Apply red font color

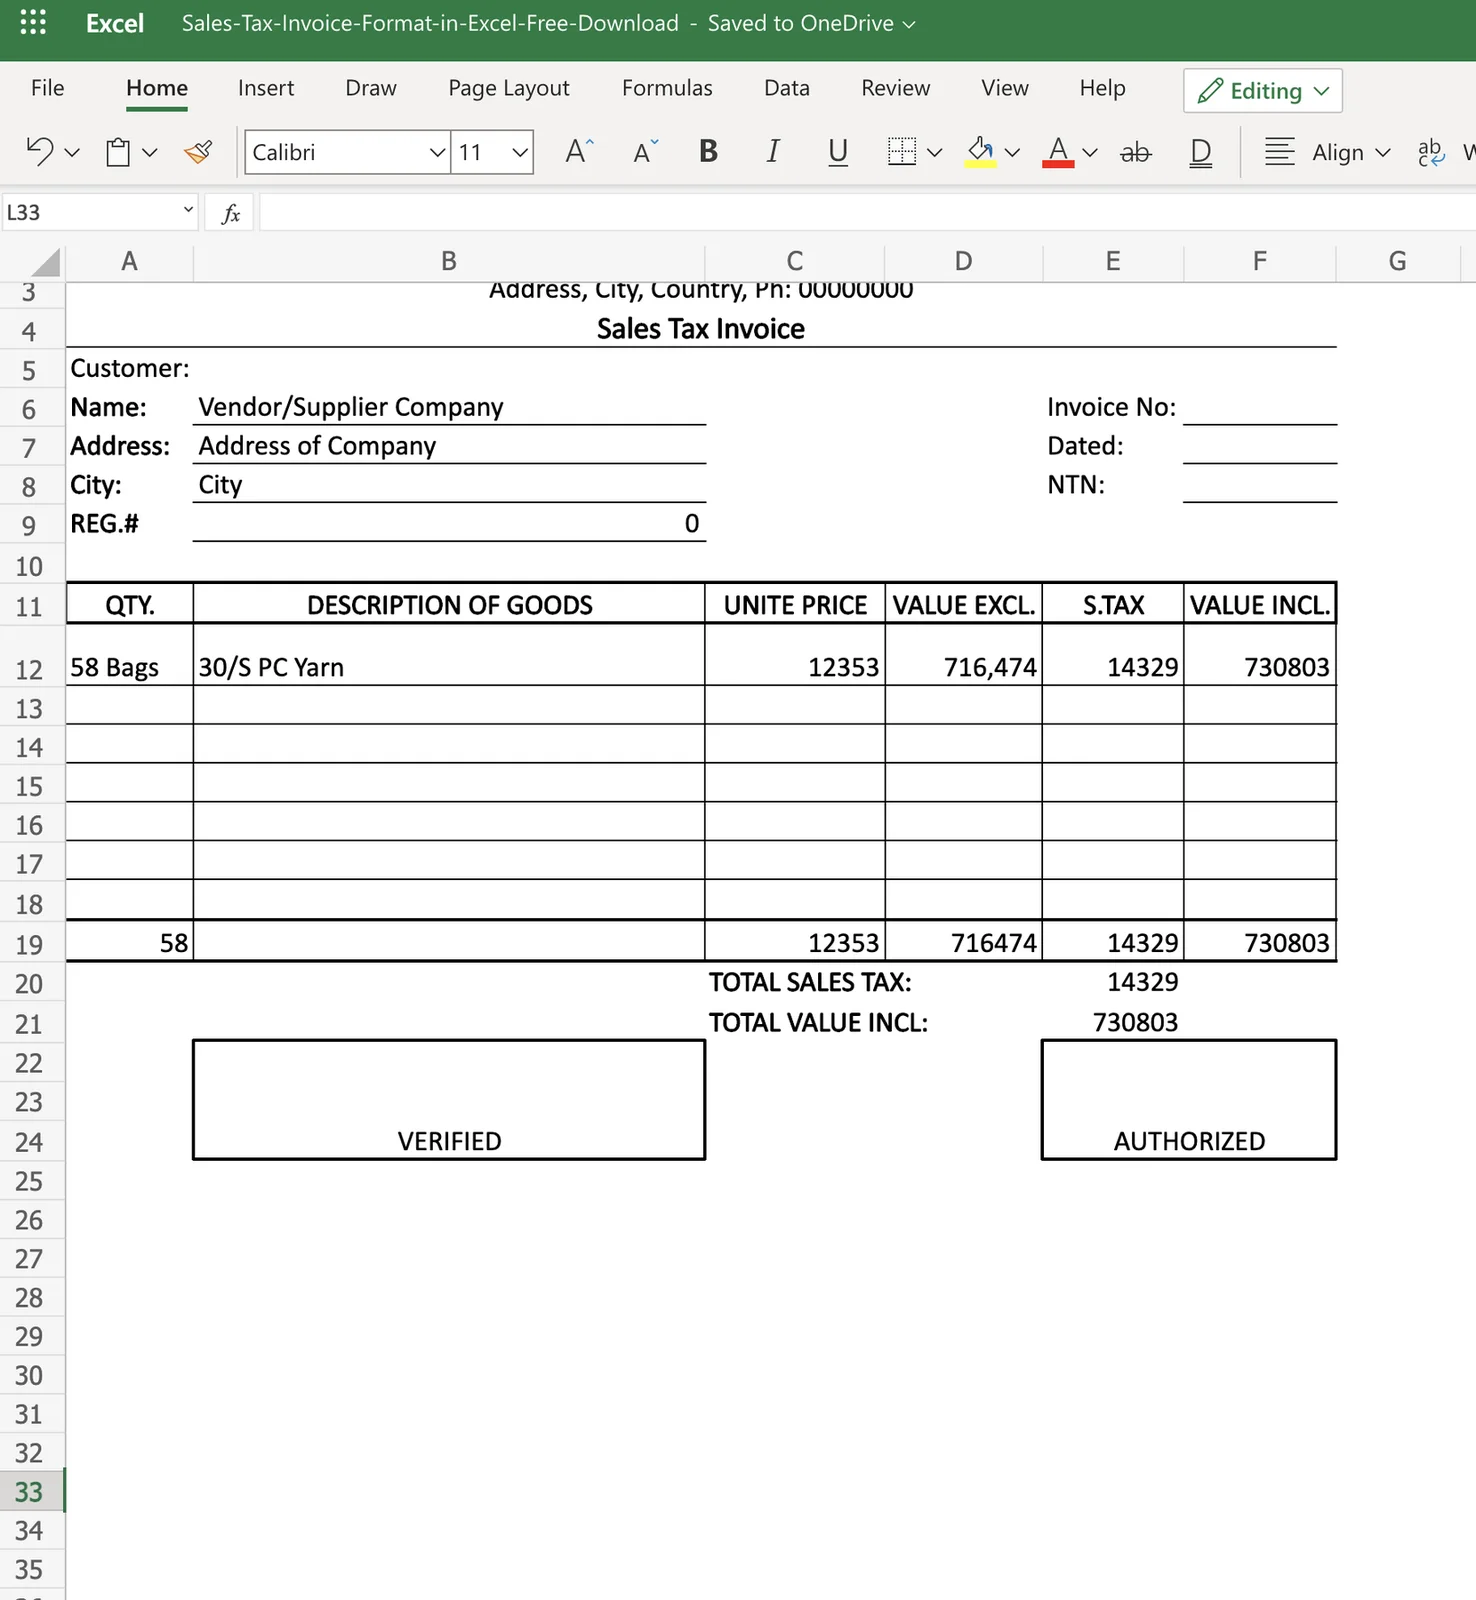(1058, 152)
